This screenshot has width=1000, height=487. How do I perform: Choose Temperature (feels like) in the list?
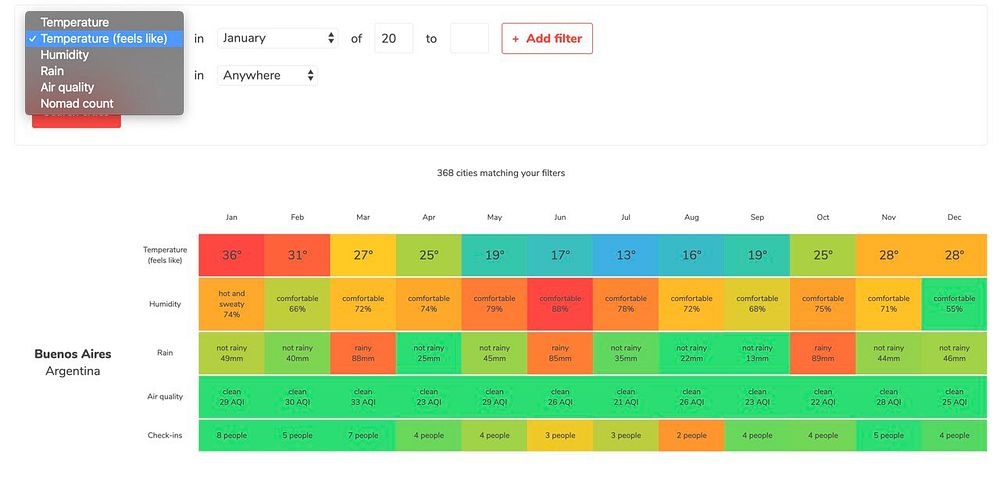105,39
